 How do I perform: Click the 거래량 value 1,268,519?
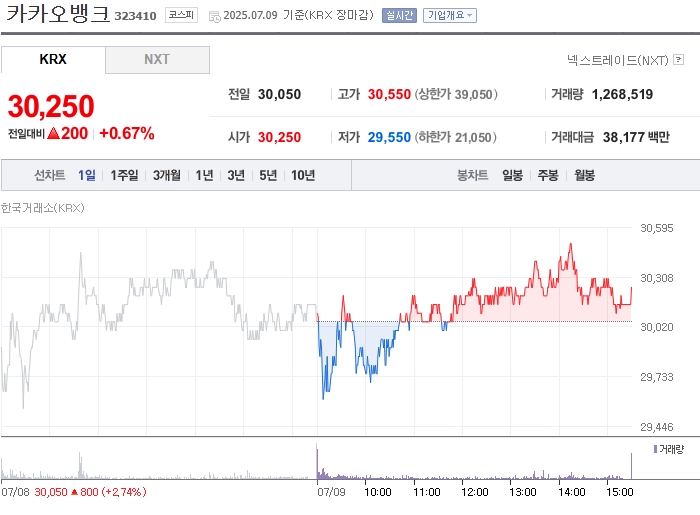coord(622,94)
